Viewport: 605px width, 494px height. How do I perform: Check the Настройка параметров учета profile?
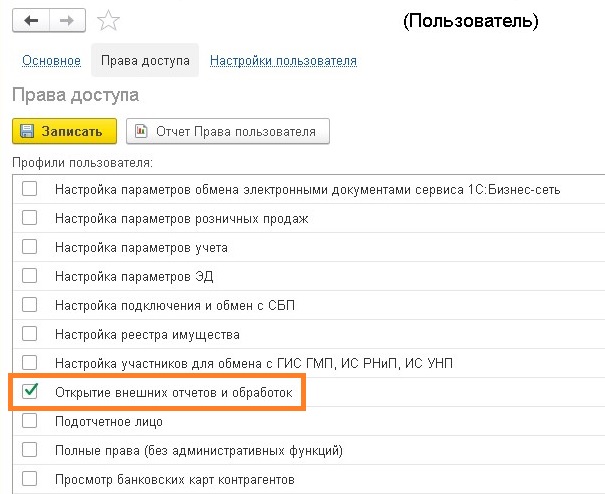pos(30,247)
